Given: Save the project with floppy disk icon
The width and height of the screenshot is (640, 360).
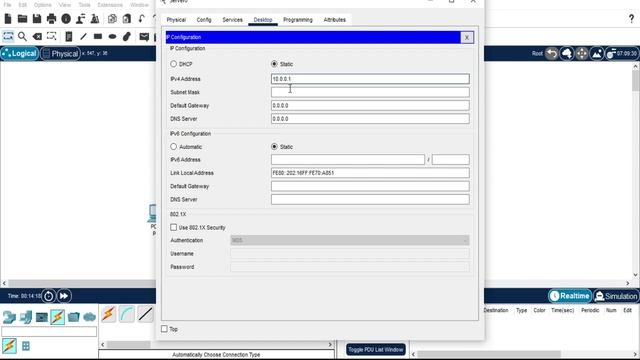Looking at the screenshot, I should coord(37,19).
